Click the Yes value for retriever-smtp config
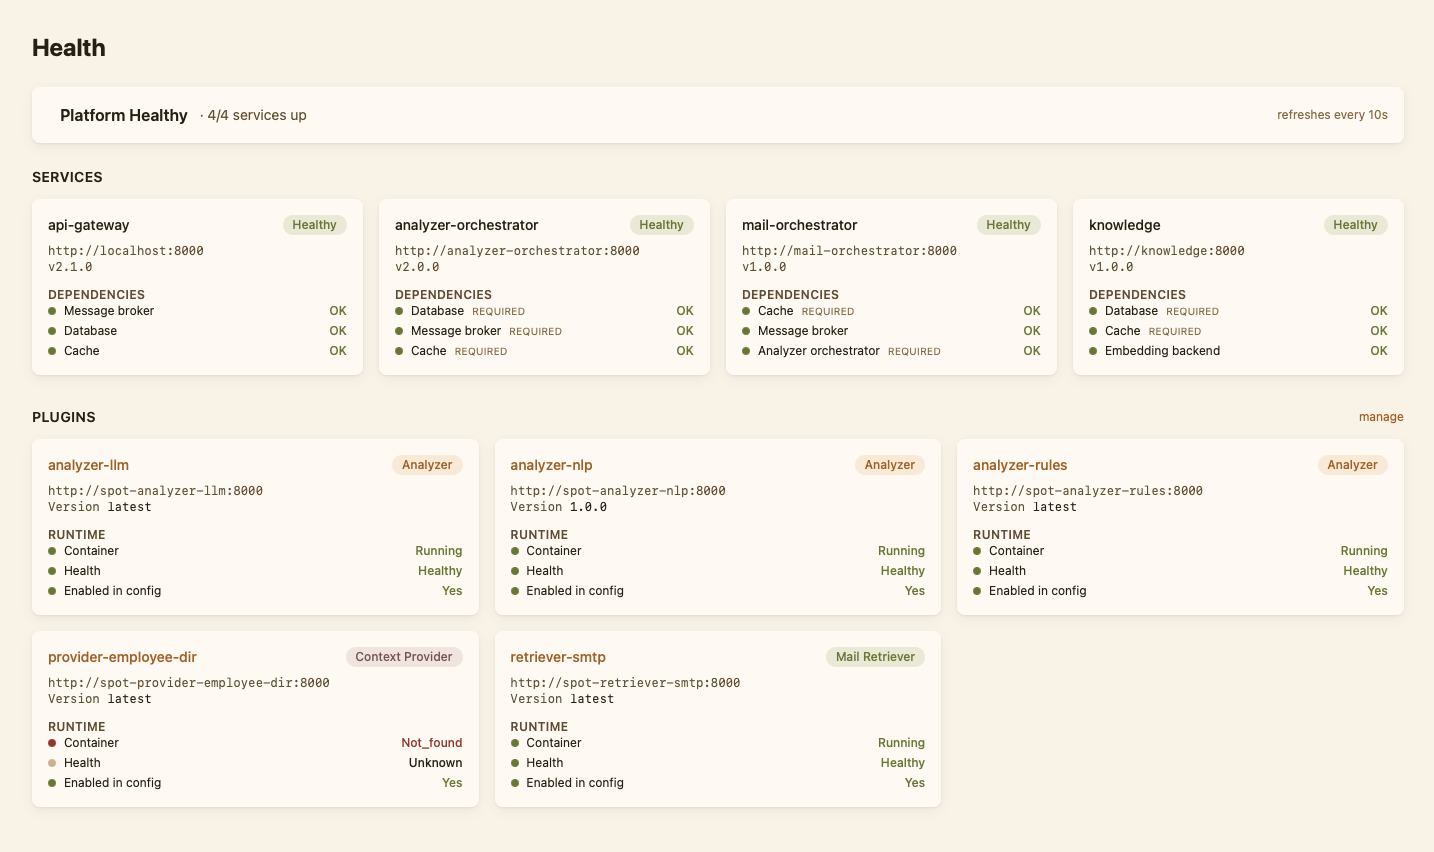Image resolution: width=1434 pixels, height=852 pixels. (x=915, y=783)
